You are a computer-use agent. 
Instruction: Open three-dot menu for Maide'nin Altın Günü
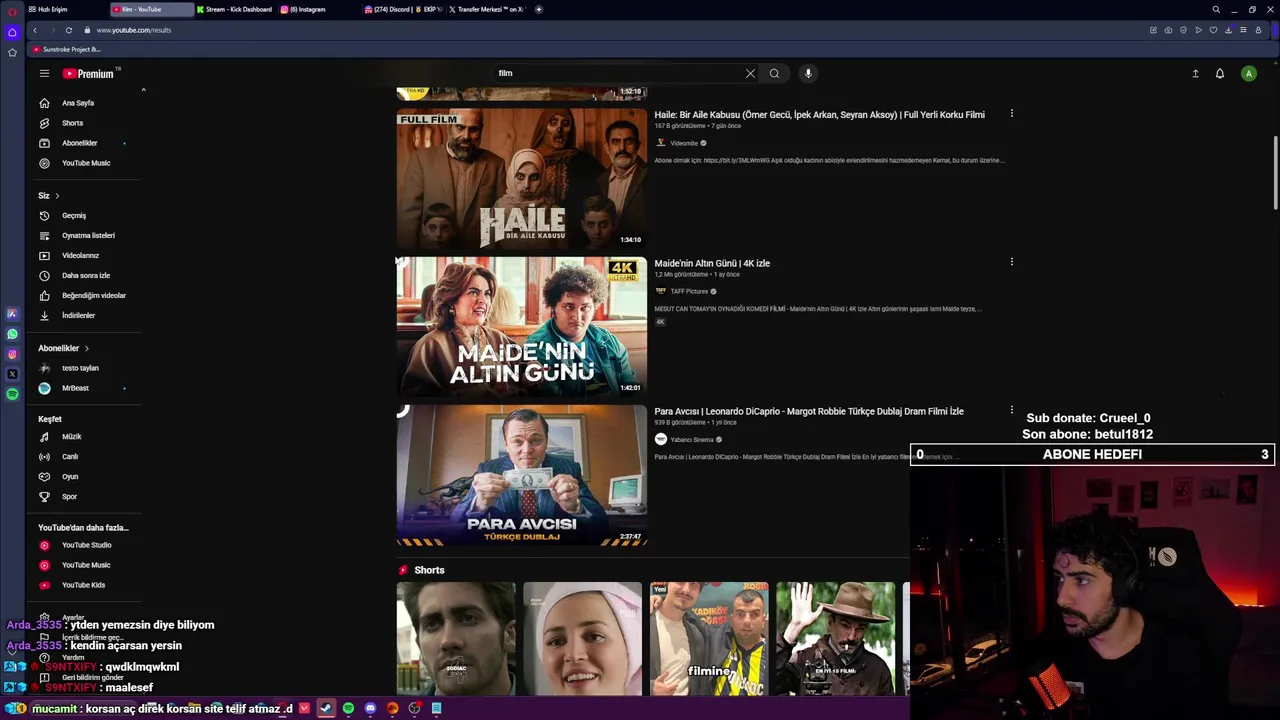point(1011,262)
